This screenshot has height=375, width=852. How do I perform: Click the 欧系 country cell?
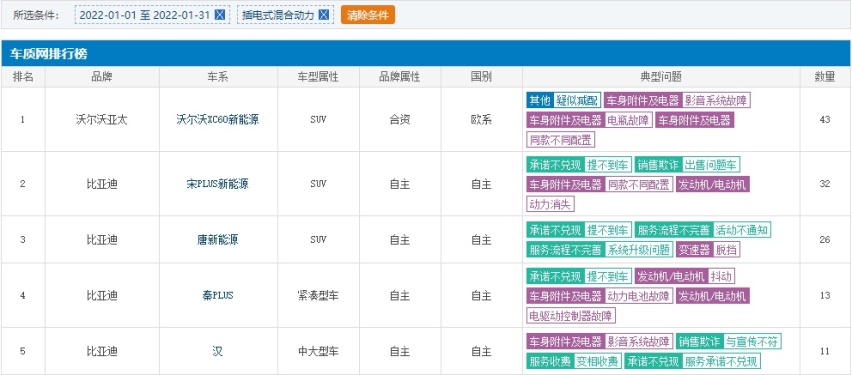pyautogui.click(x=481, y=120)
